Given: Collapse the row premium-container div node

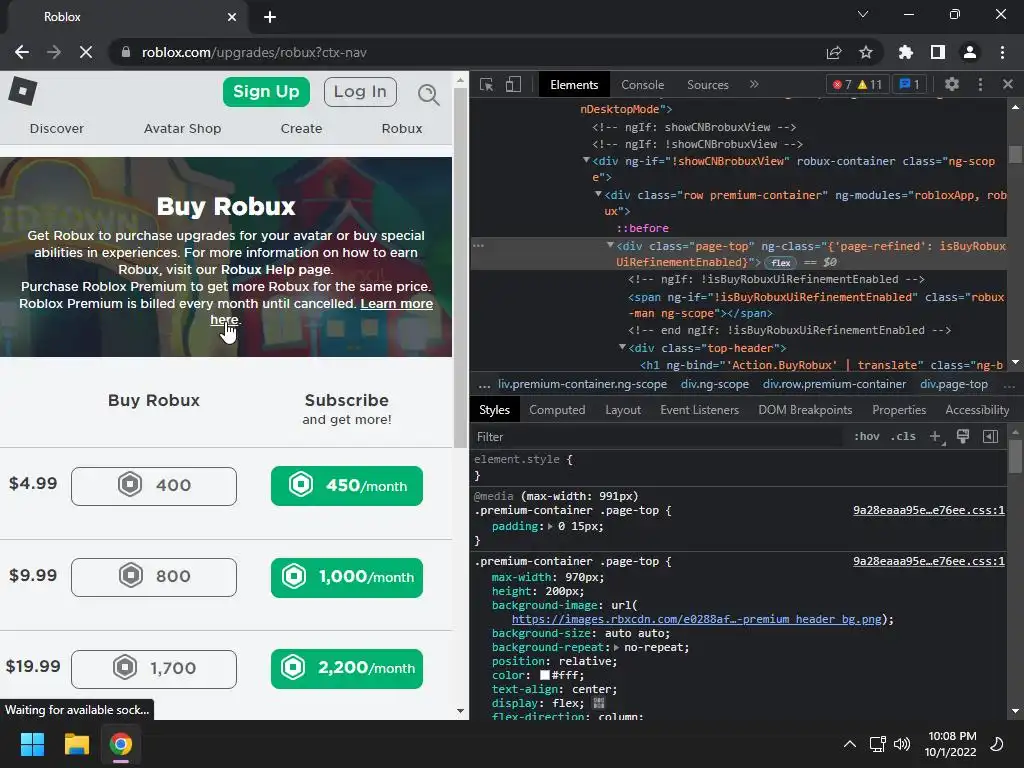Looking at the screenshot, I should click(x=598, y=194).
